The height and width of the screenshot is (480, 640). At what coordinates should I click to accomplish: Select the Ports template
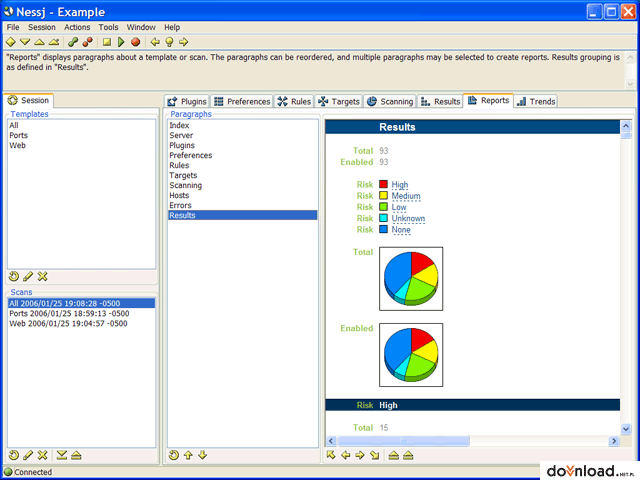click(82, 135)
